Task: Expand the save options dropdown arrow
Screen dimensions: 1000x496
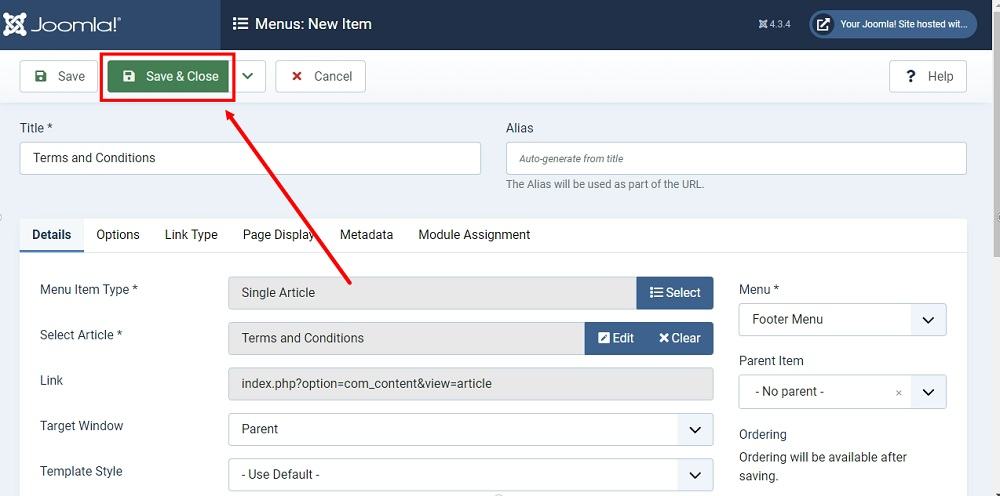Action: tap(248, 77)
